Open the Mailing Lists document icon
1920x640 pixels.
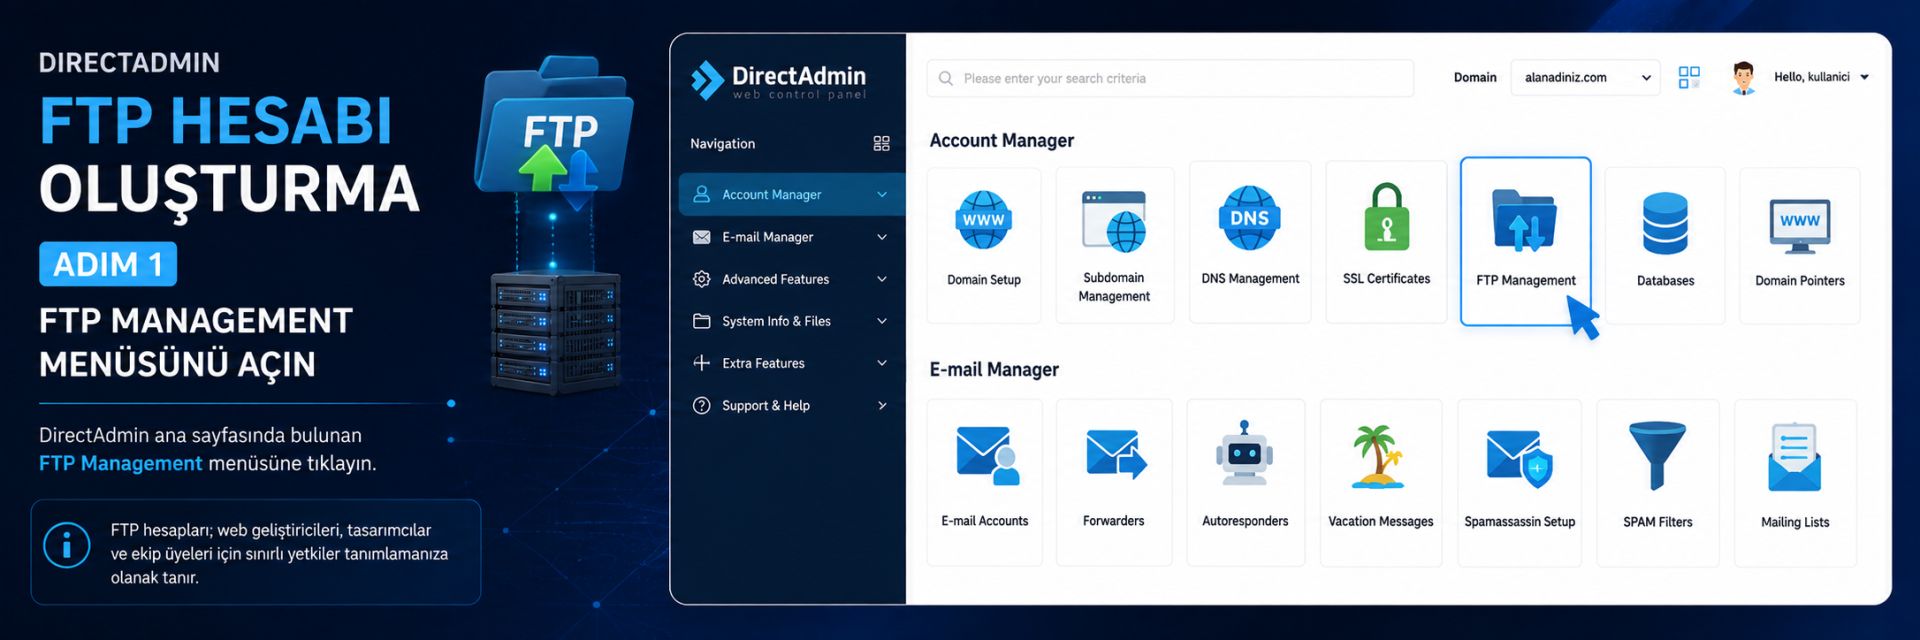coord(1794,457)
